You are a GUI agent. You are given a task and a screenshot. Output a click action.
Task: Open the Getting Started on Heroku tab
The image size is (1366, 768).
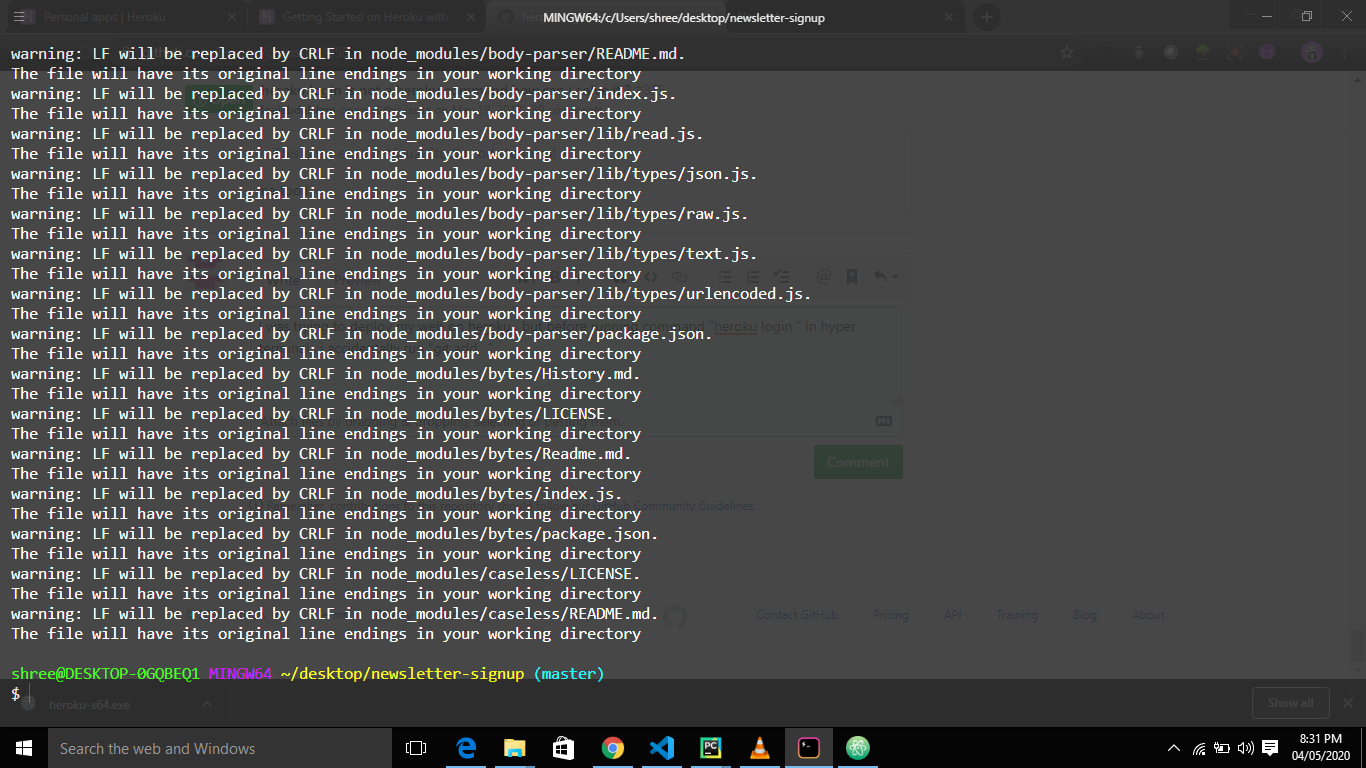(360, 16)
